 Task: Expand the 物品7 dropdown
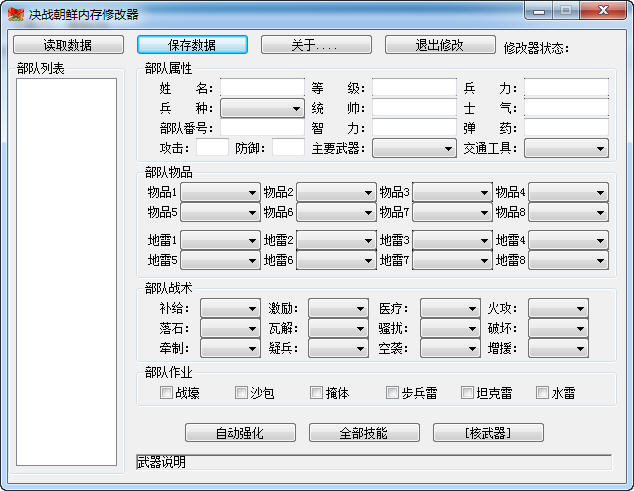pyautogui.click(x=452, y=212)
